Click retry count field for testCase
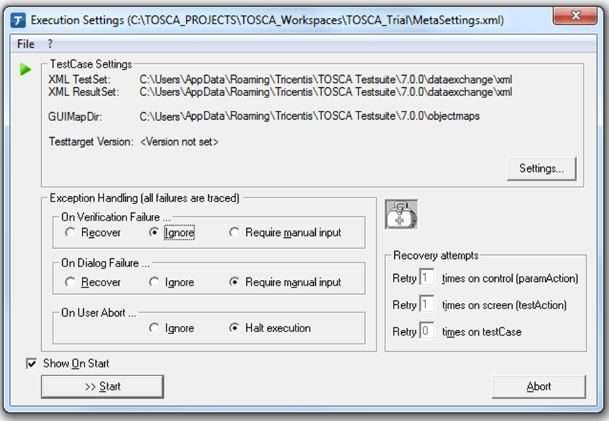The image size is (609, 421). [x=426, y=331]
